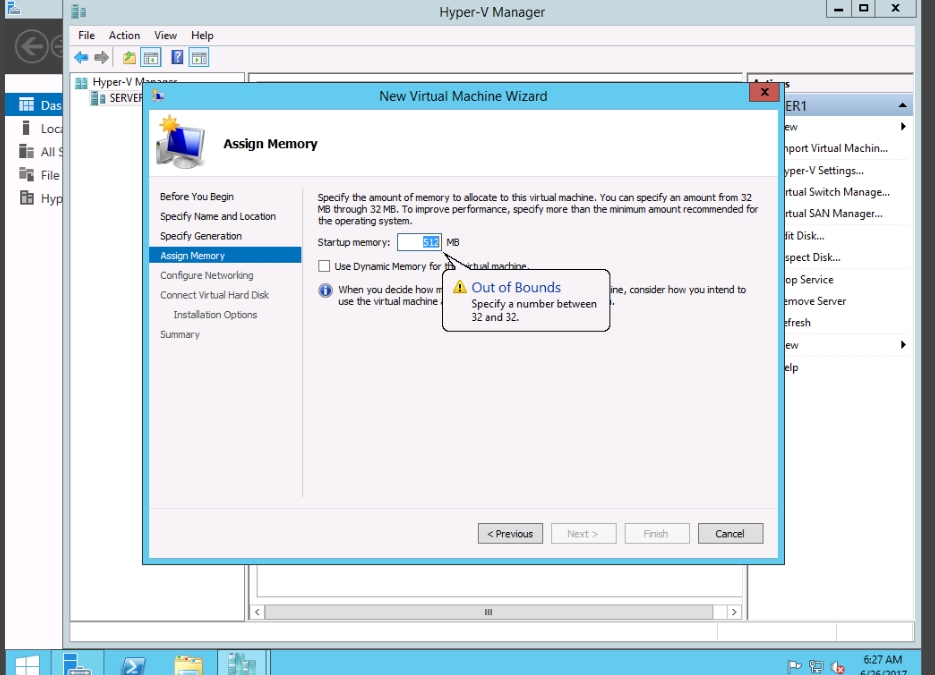
Task: Open Virtual SAN Manager from Actions pane
Action: point(834,213)
